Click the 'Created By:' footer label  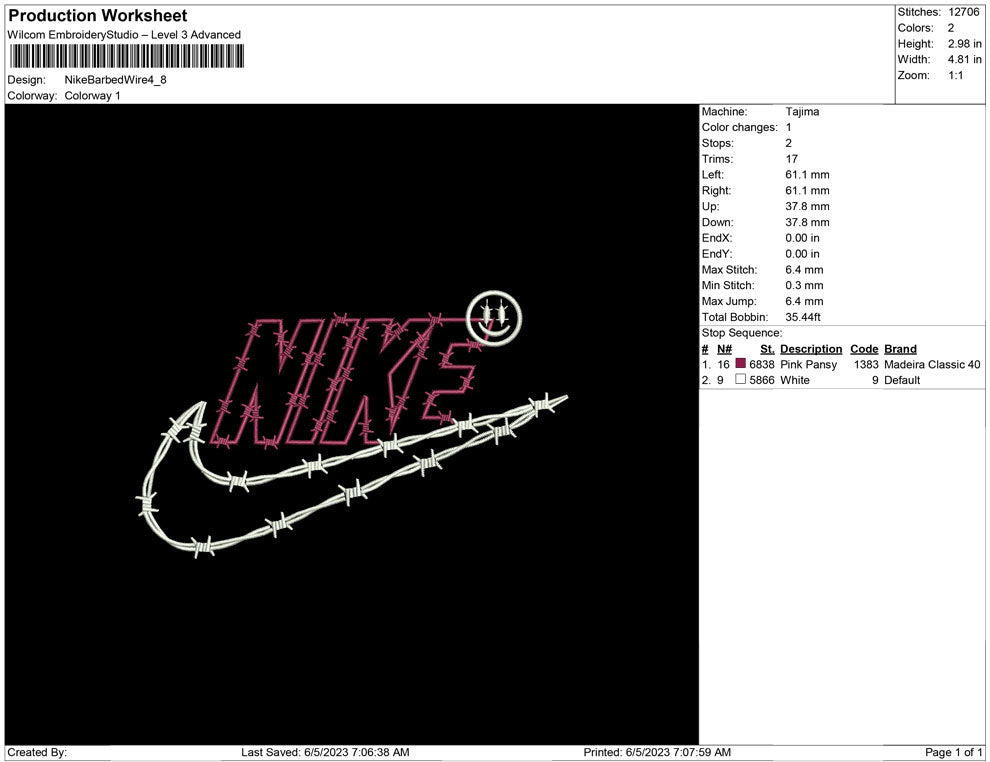(x=37, y=752)
